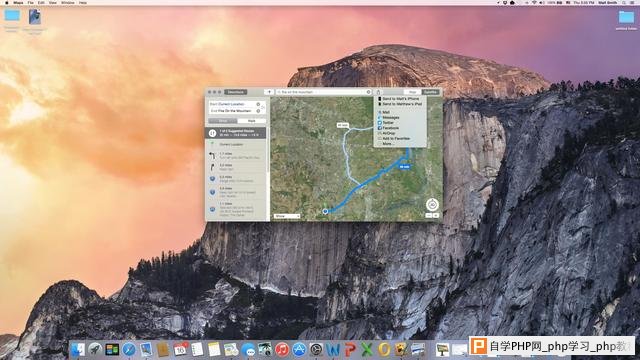Open Microsoft Outlook from the Dock
The height and width of the screenshot is (360, 640).
384,350
